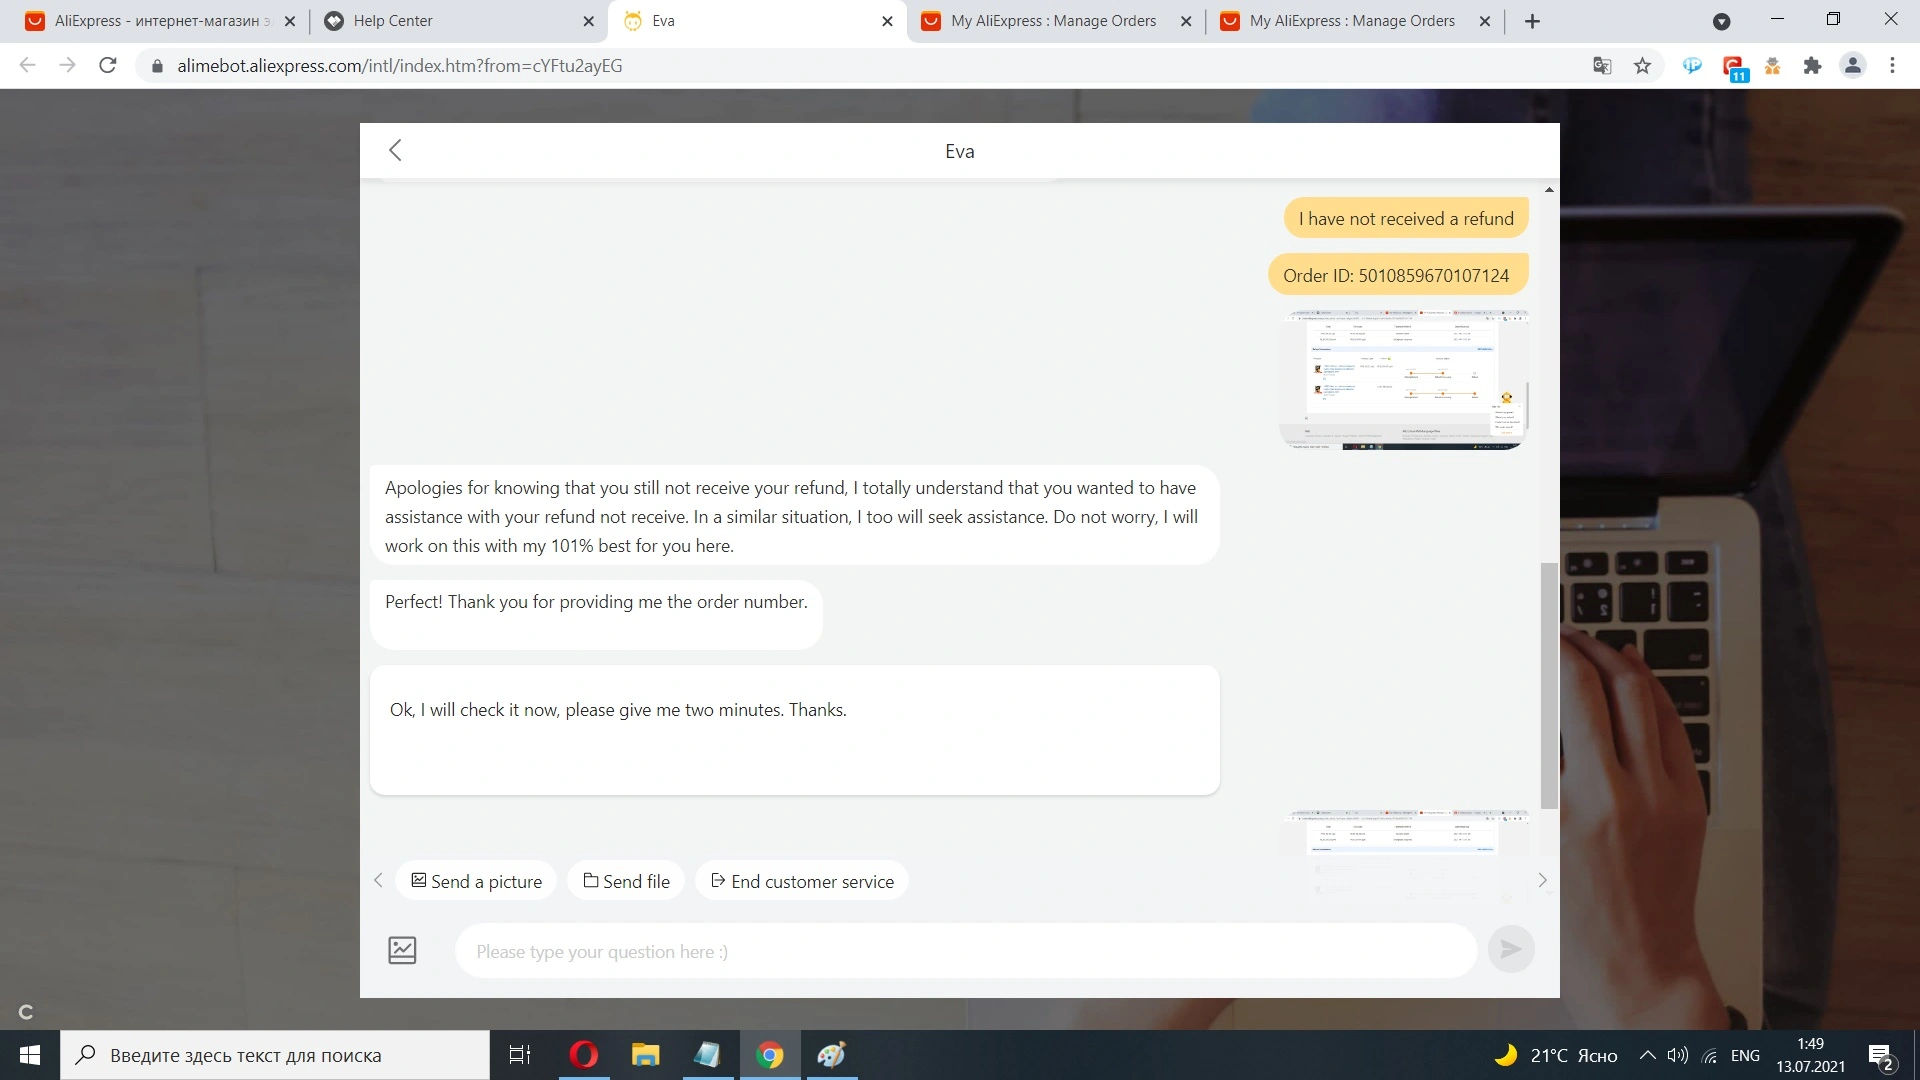Open the notification center icon
Viewport: 1920px width, 1080px height.
1880,1056
